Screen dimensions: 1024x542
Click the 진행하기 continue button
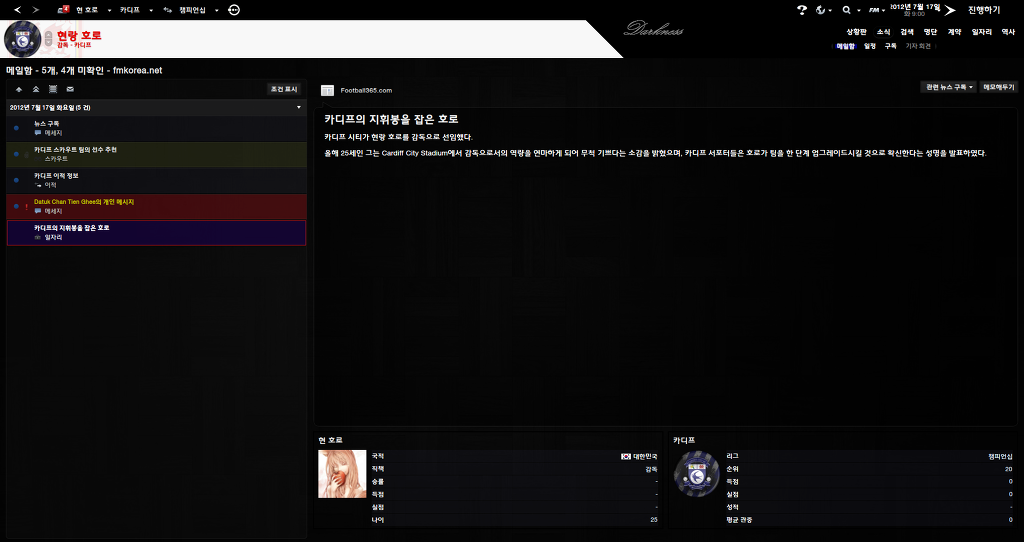click(x=984, y=10)
